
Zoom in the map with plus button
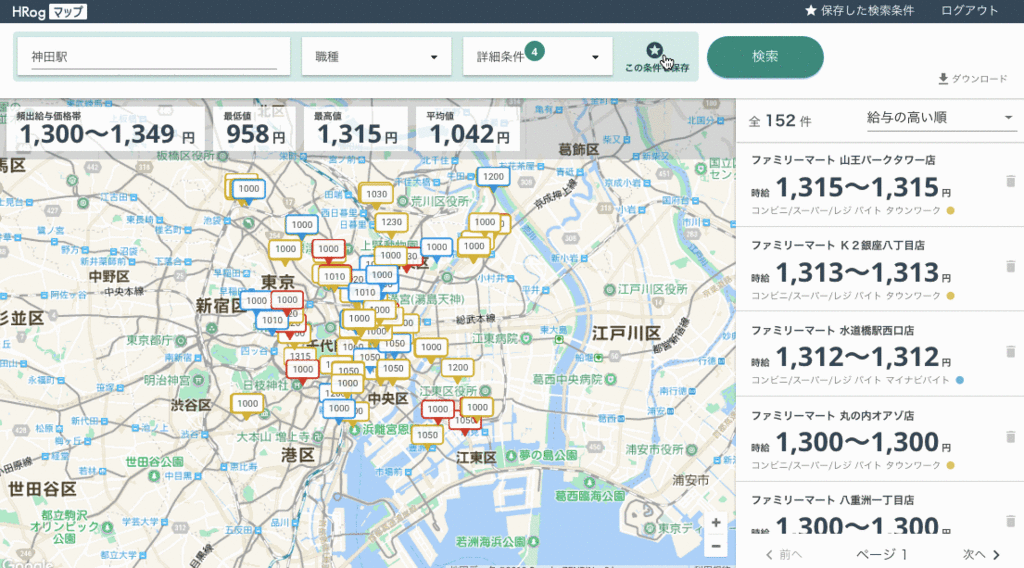(x=716, y=522)
